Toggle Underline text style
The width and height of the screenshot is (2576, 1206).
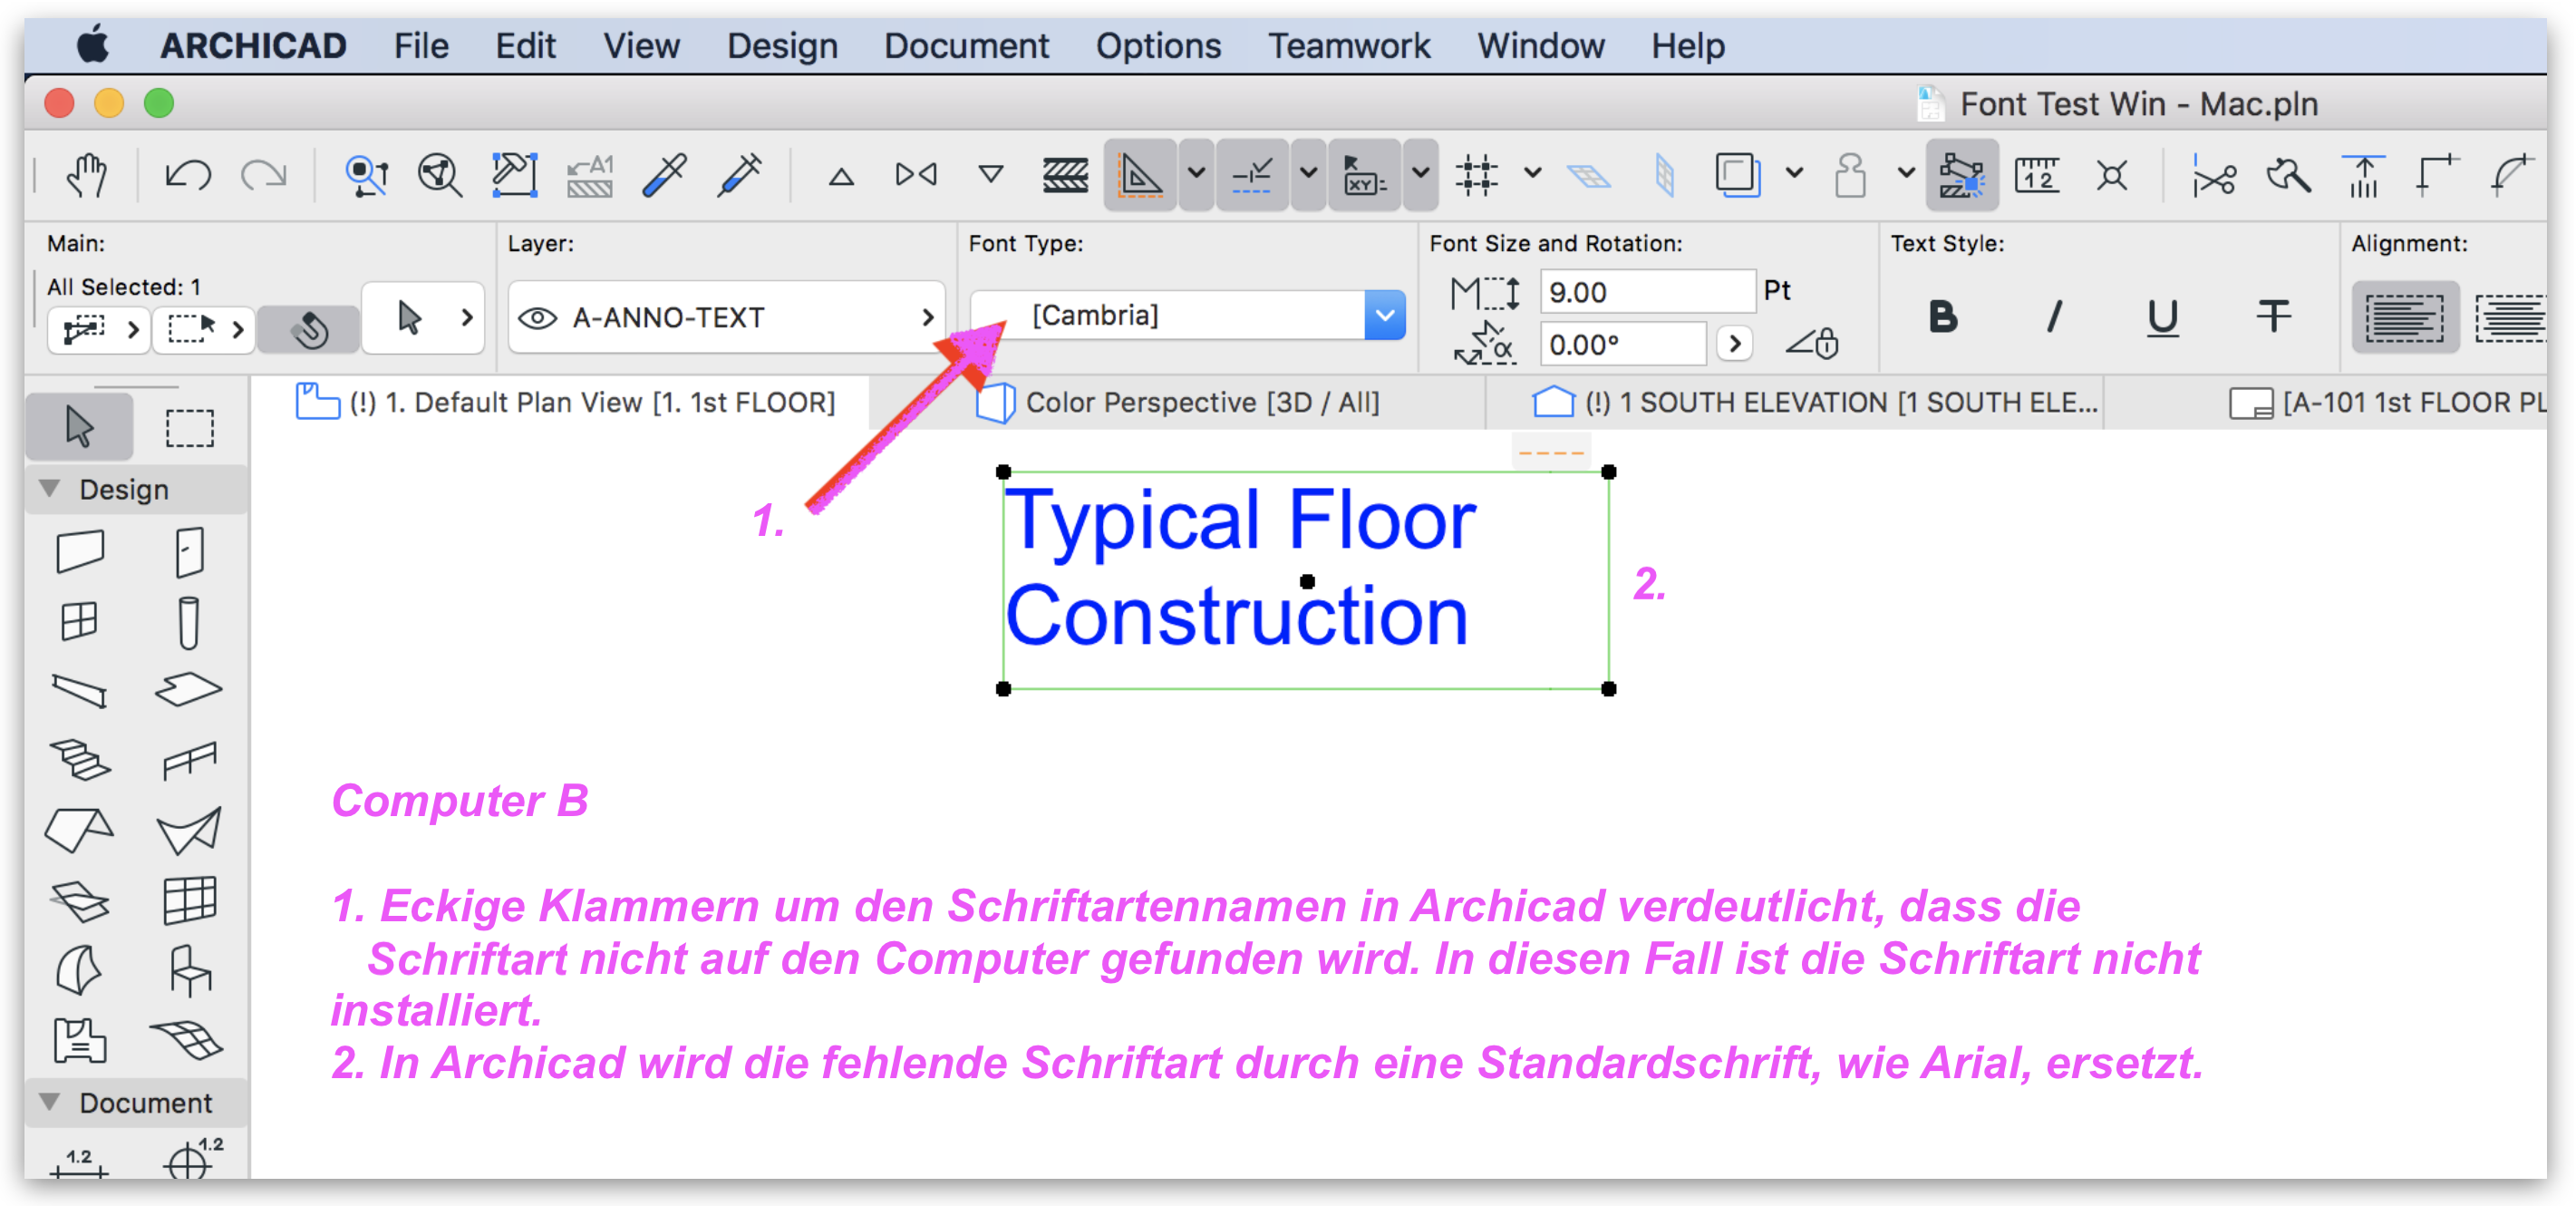pyautogui.click(x=2162, y=317)
